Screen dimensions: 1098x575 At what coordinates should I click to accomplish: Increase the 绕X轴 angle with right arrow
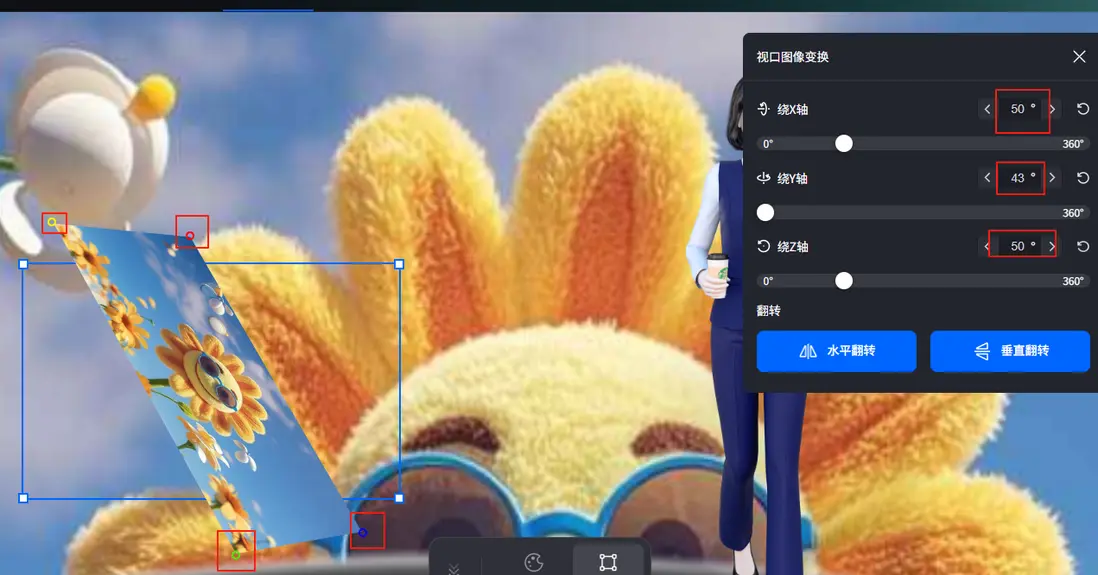(x=1052, y=109)
